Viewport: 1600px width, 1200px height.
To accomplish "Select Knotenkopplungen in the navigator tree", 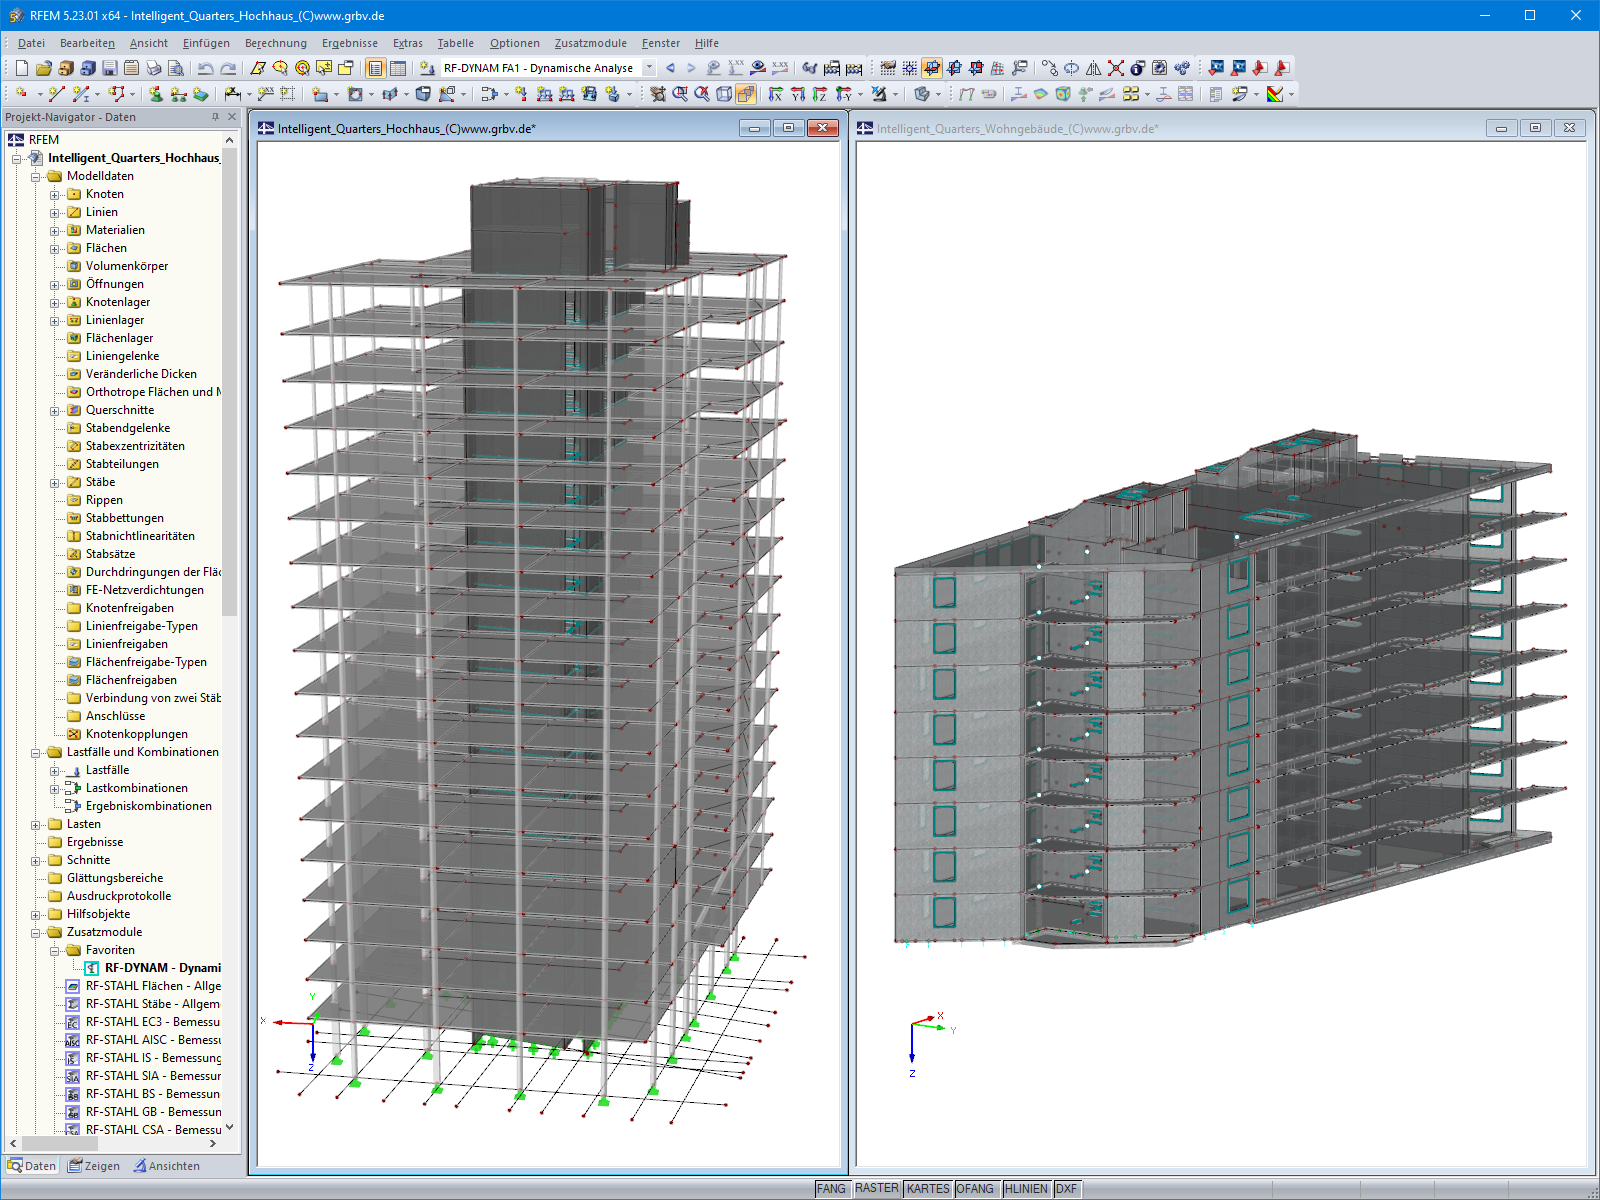I will [x=137, y=734].
